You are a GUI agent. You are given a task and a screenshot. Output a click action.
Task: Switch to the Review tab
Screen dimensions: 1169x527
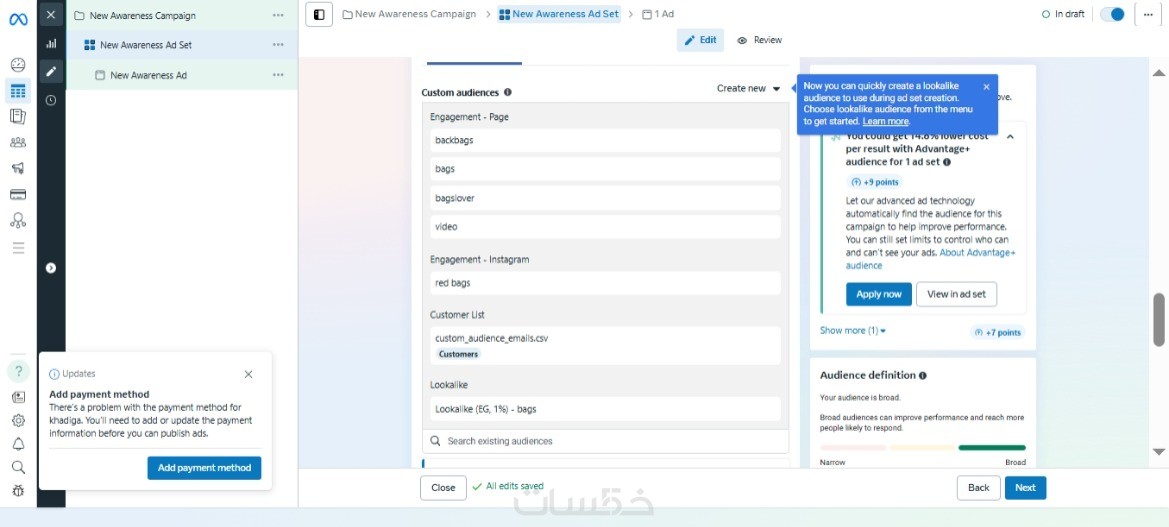point(760,40)
